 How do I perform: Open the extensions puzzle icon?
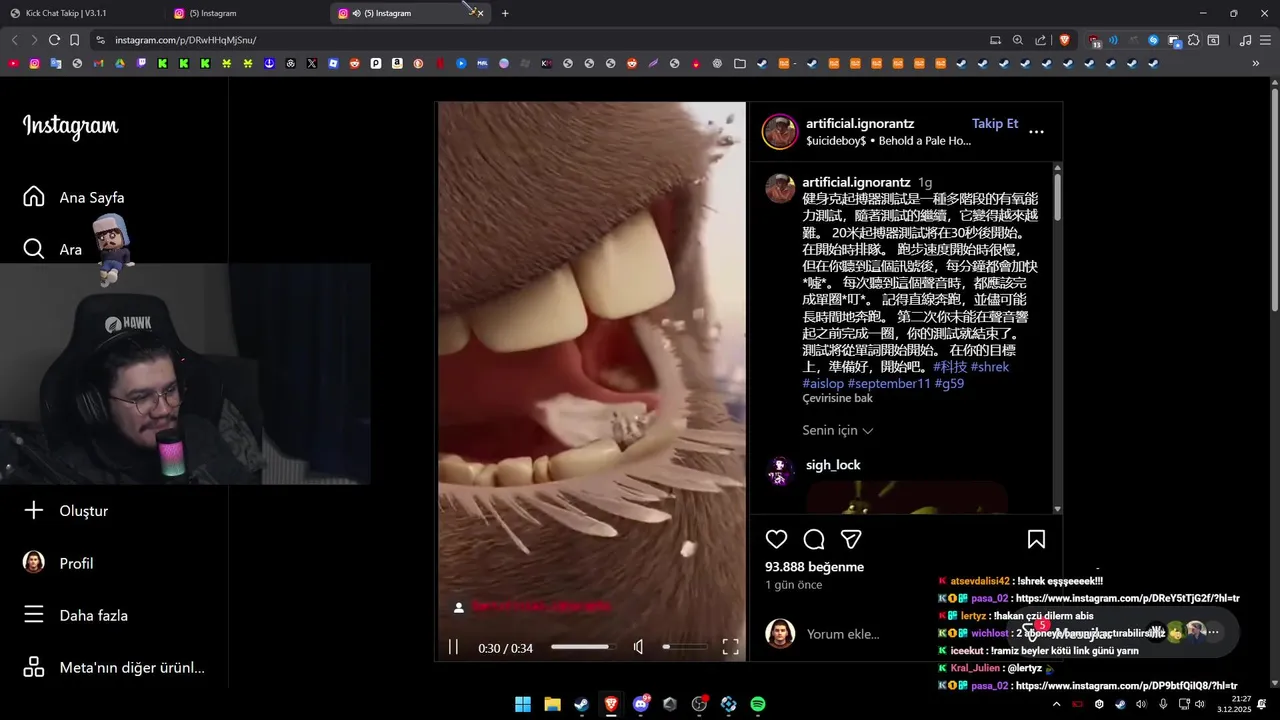coord(1194,40)
